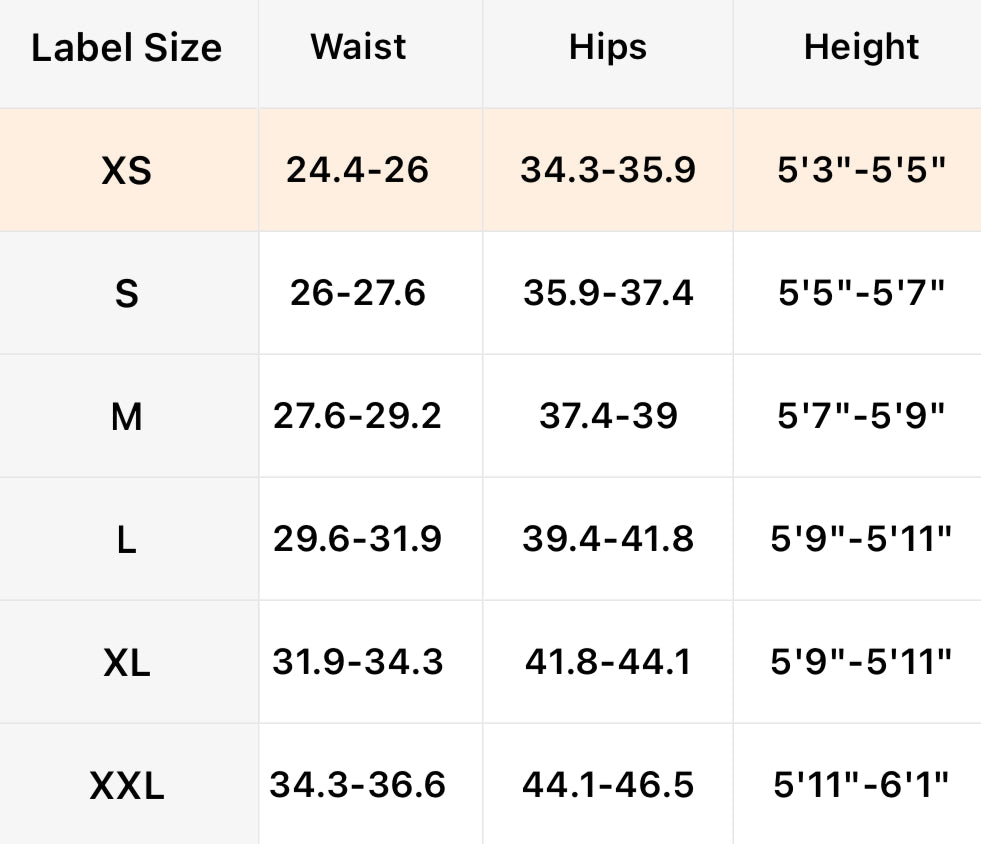Select the XXL height range 5'11"-6'1"
This screenshot has height=844, width=981.
tap(861, 786)
